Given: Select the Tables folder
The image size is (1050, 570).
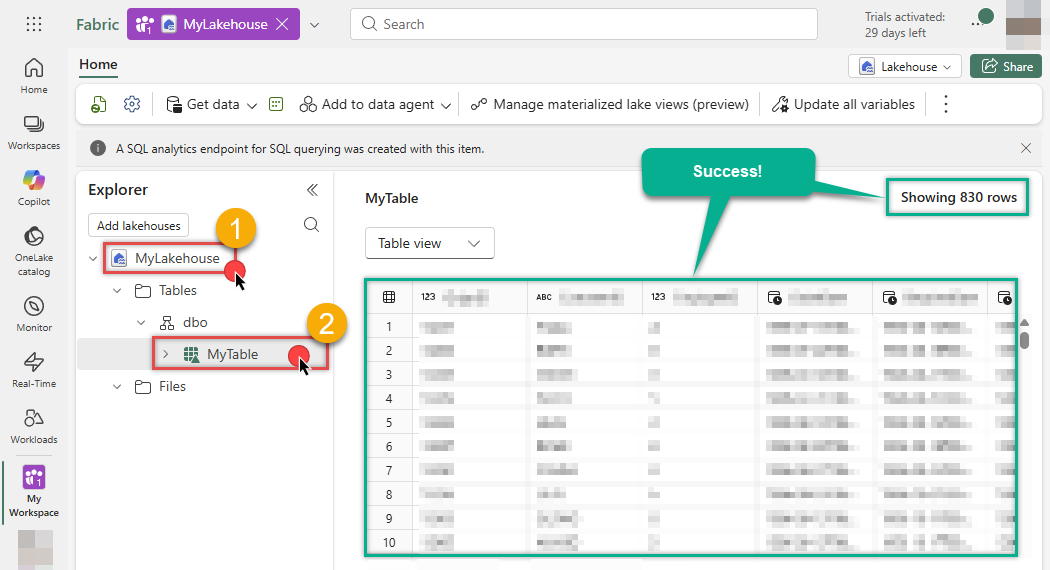Looking at the screenshot, I should click(x=177, y=291).
